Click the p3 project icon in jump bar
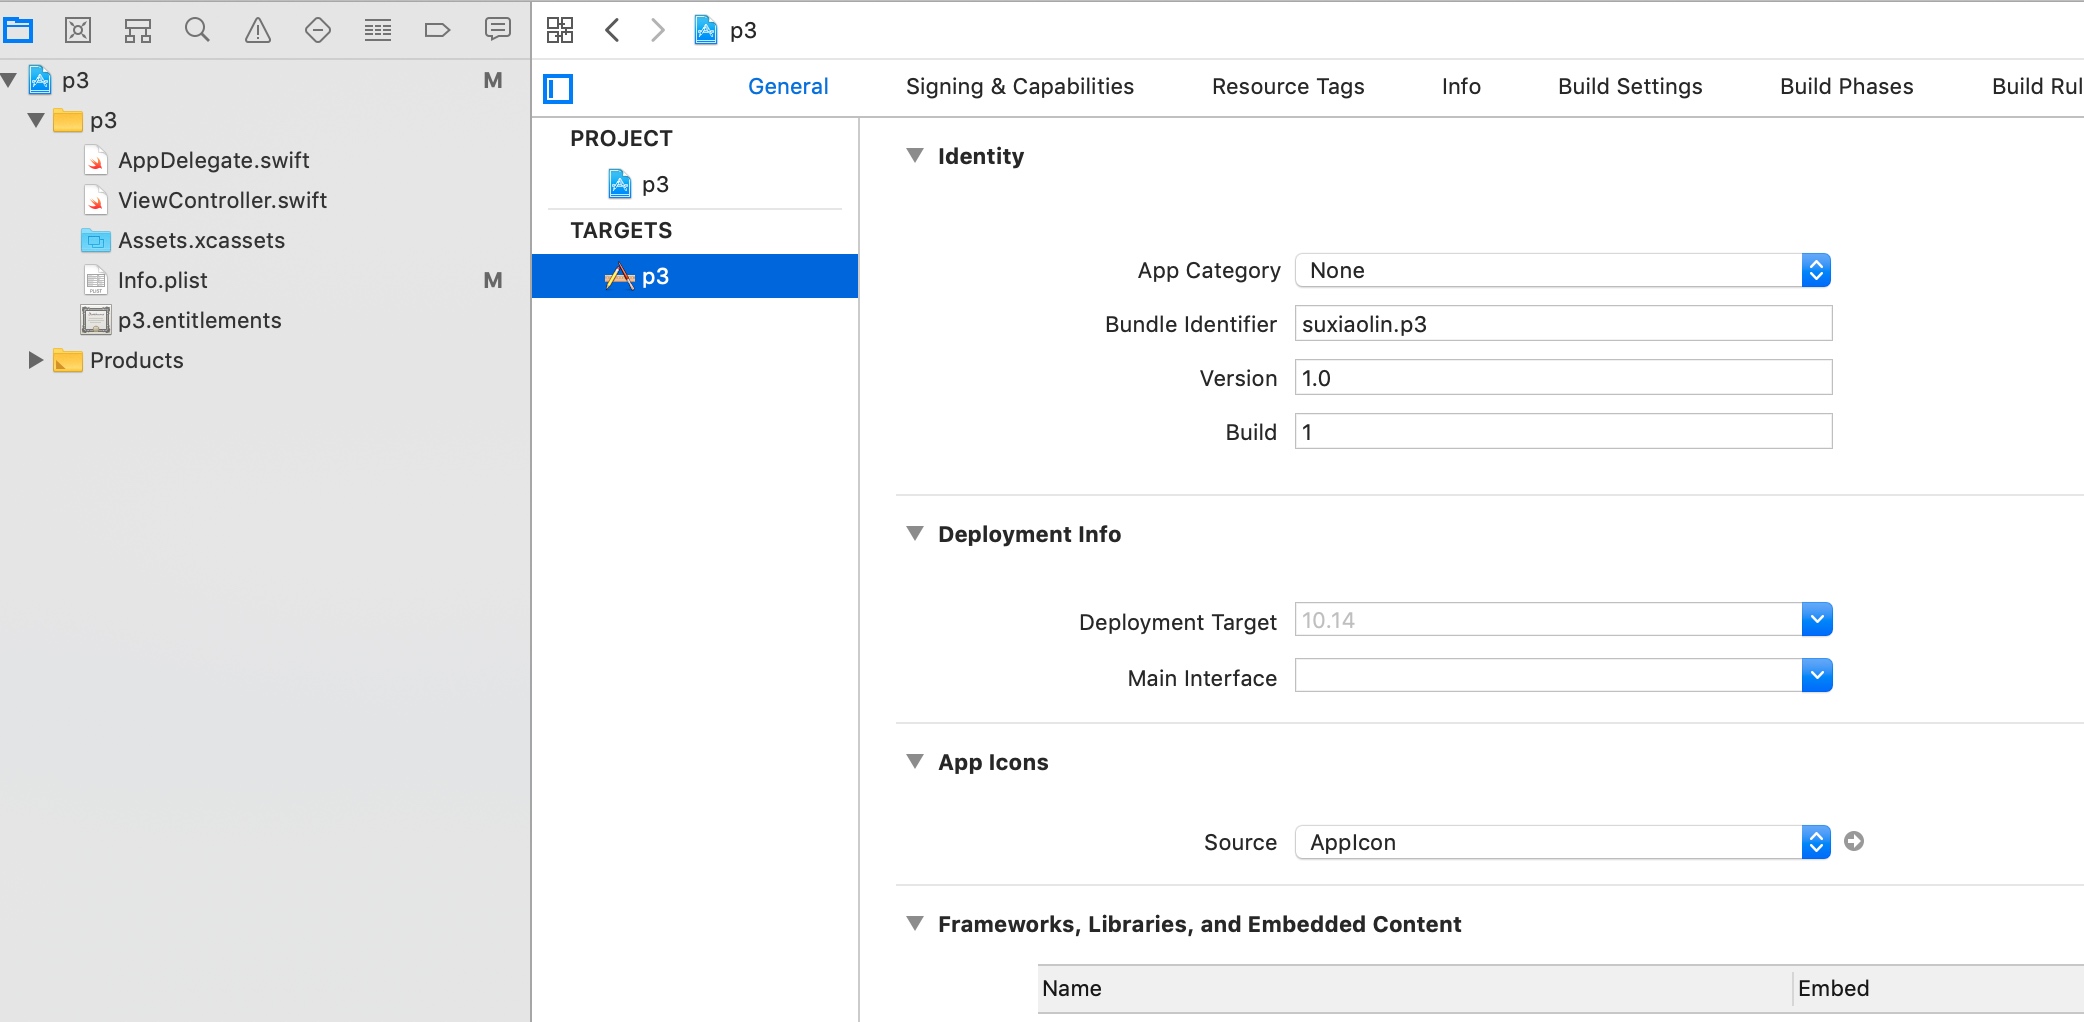This screenshot has width=2084, height=1022. (x=706, y=30)
